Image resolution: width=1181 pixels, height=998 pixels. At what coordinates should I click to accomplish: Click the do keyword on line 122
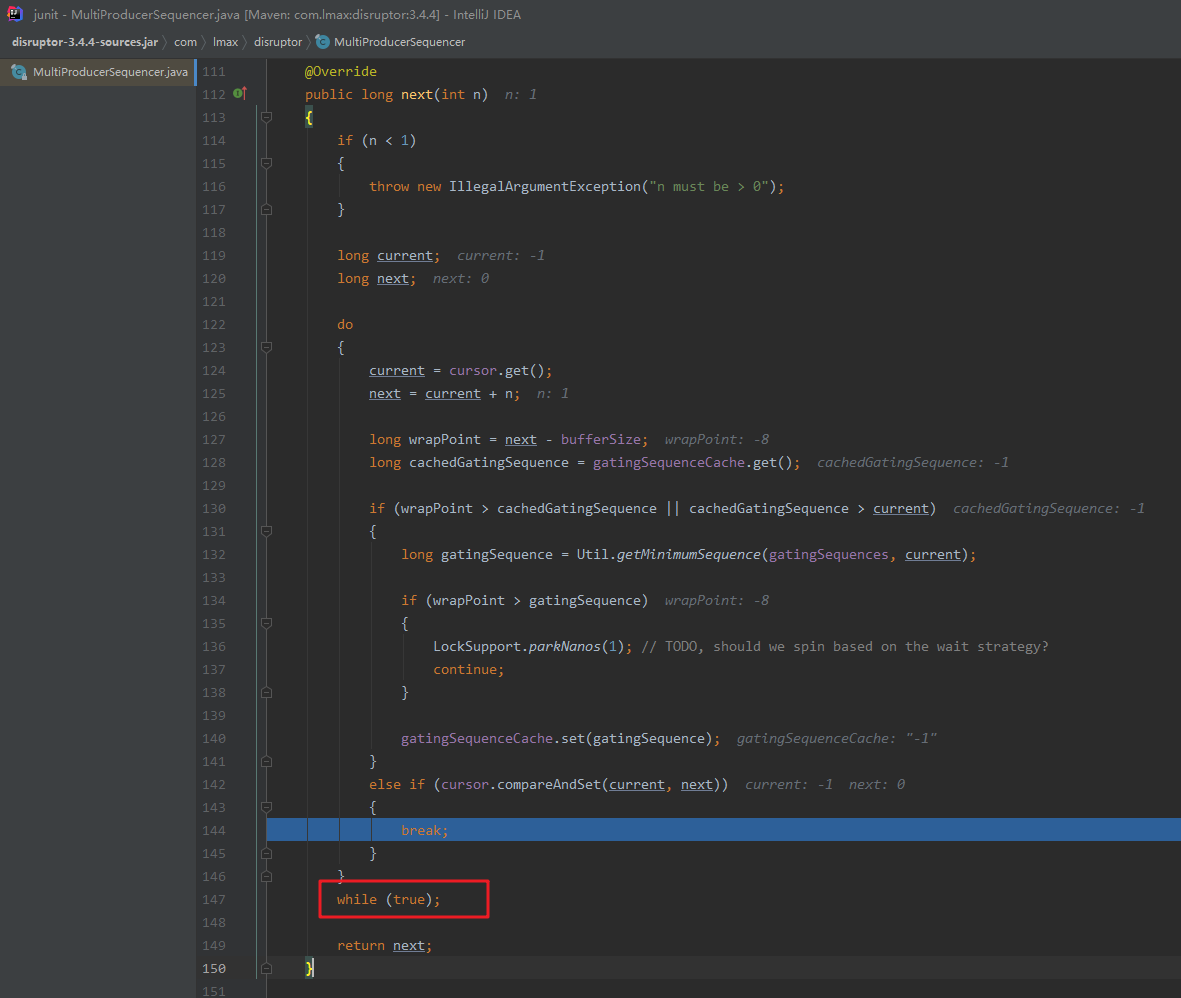point(345,325)
